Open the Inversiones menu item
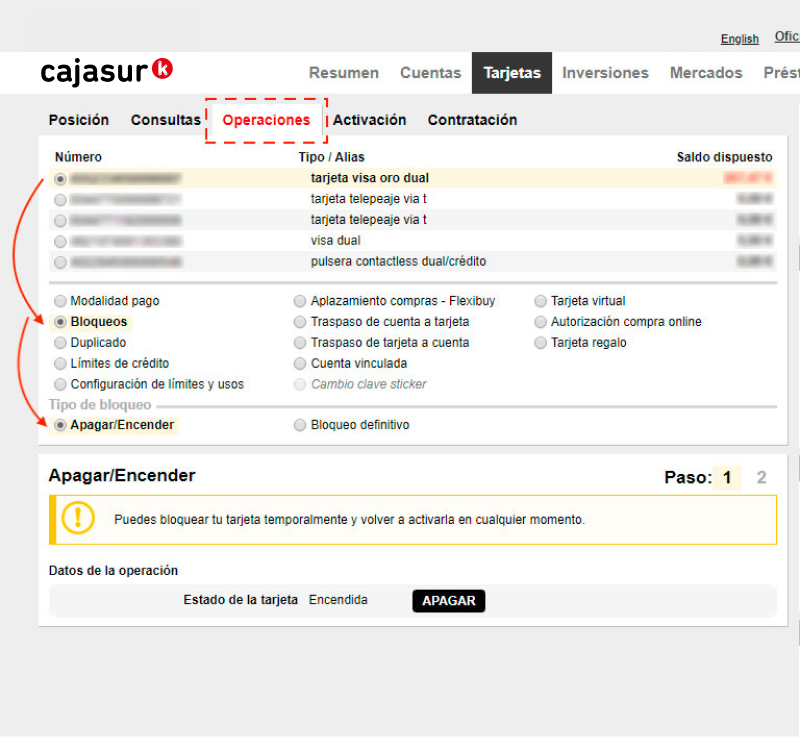800x737 pixels. pos(605,73)
